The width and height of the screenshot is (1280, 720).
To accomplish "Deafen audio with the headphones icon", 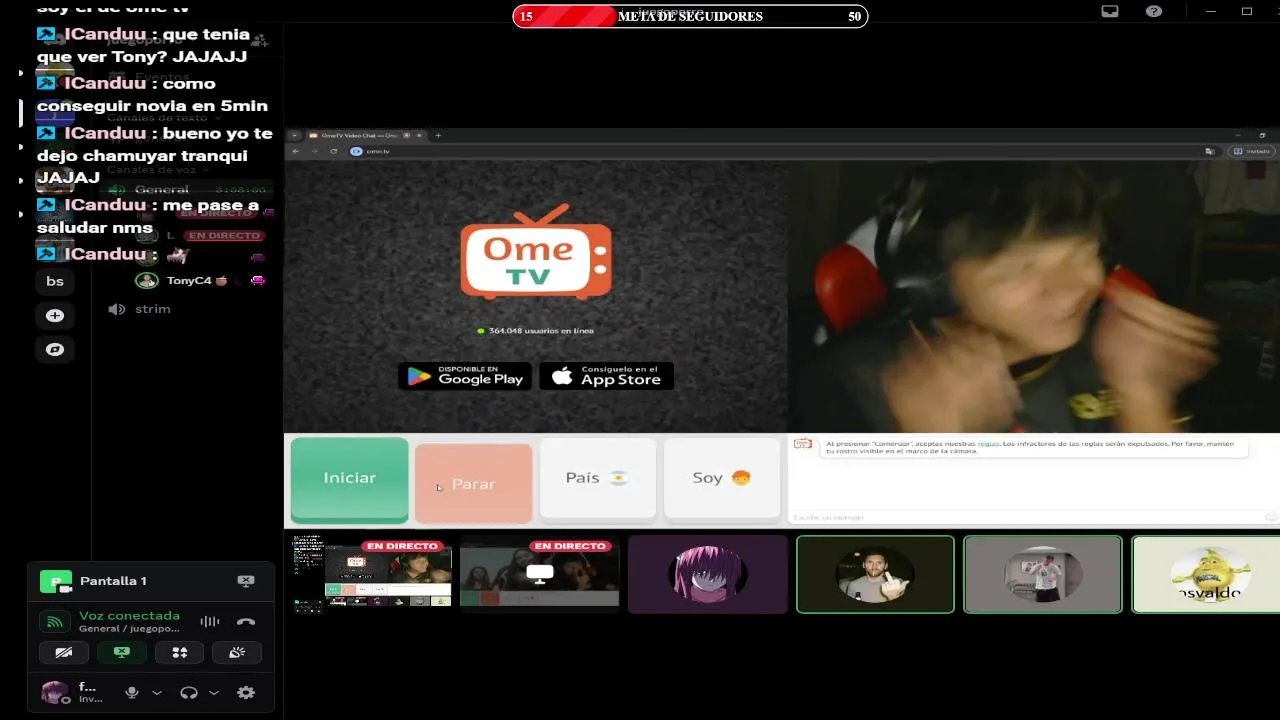I will (188, 692).
